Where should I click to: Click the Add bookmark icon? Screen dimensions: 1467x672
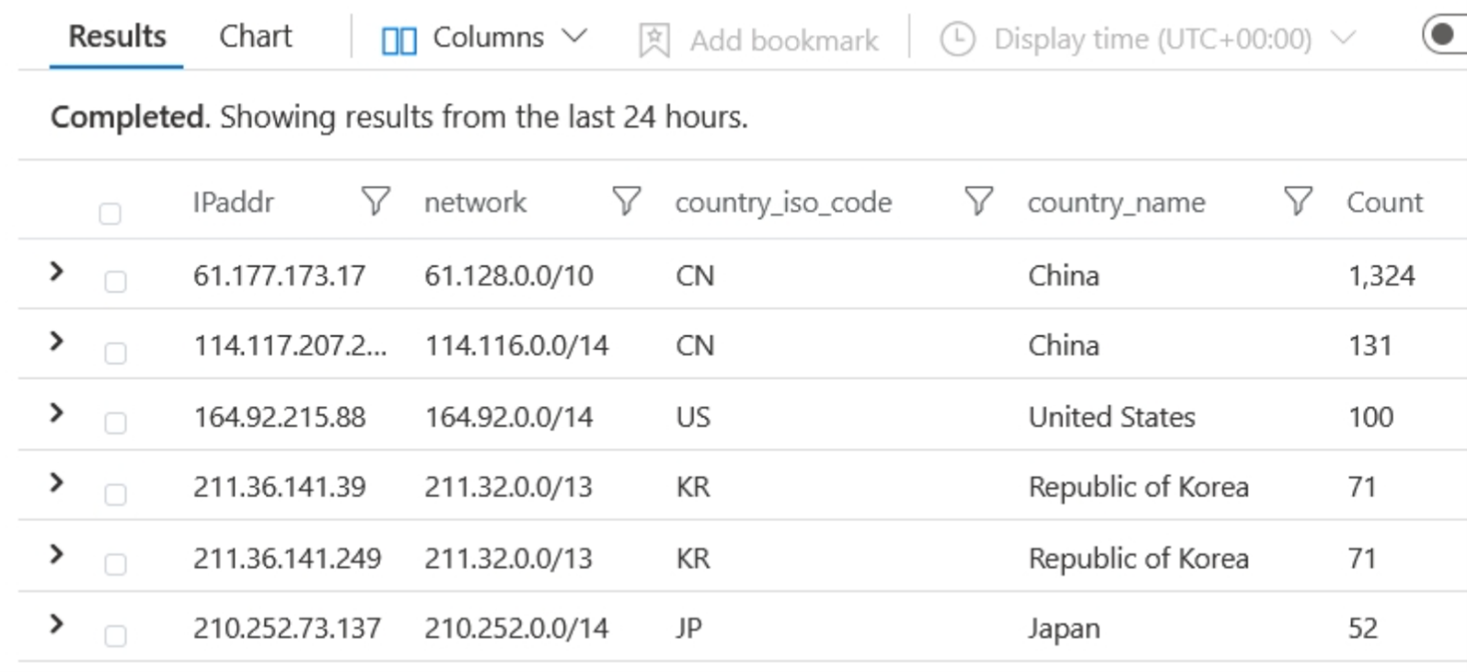654,40
